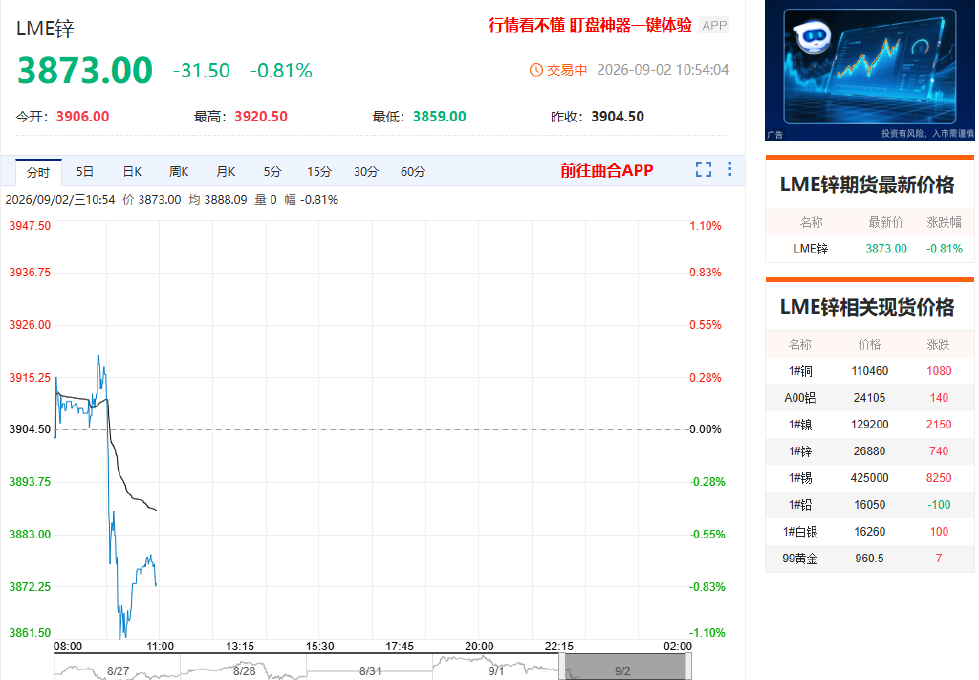Click the A00铝 spot price row
The image size is (979, 680).
coord(870,398)
